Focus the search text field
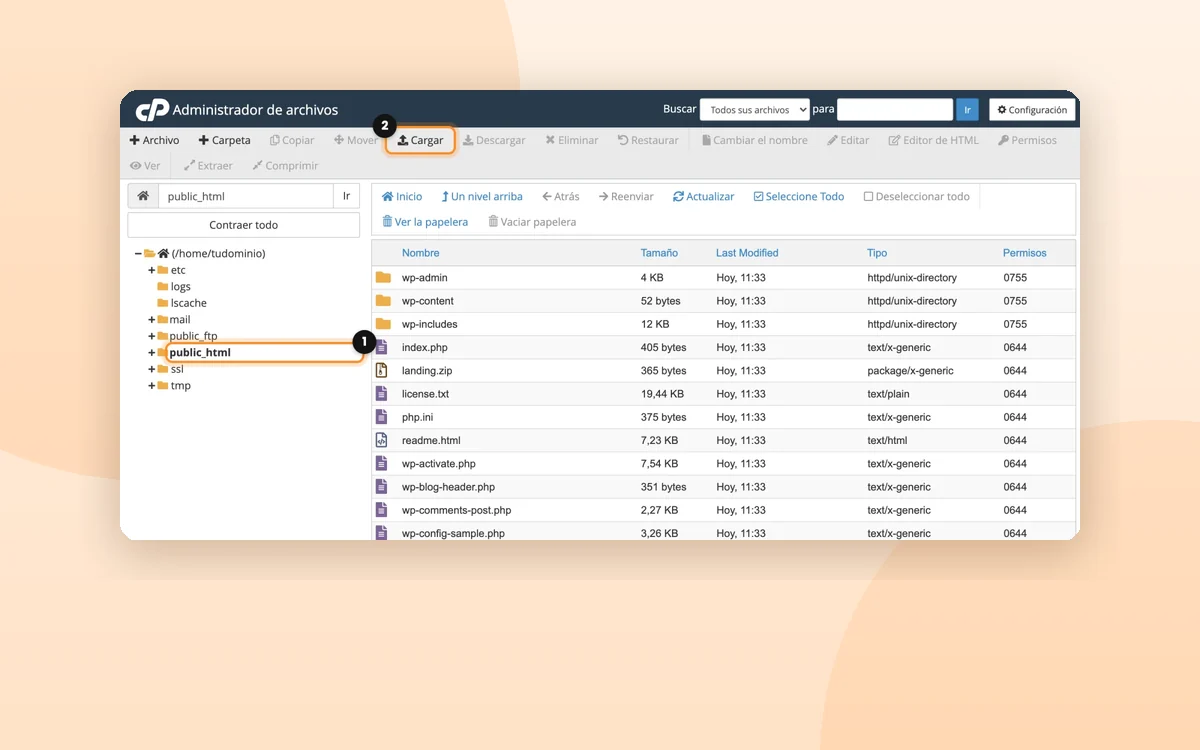Viewport: 1200px width, 750px height. click(895, 110)
